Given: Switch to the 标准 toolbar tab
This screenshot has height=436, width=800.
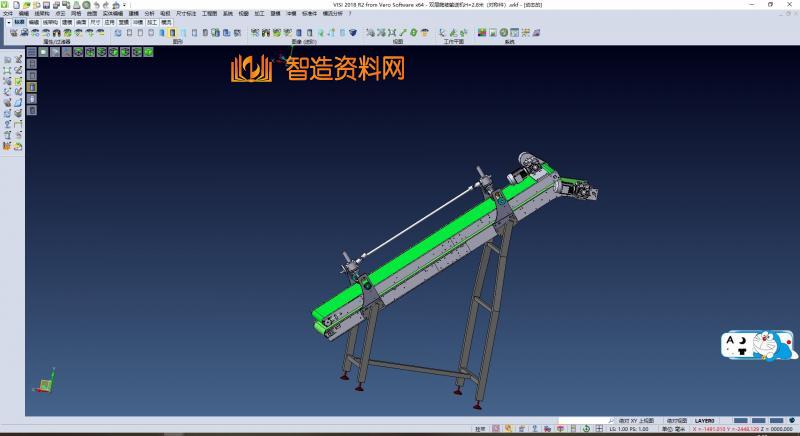Looking at the screenshot, I should click(19, 23).
